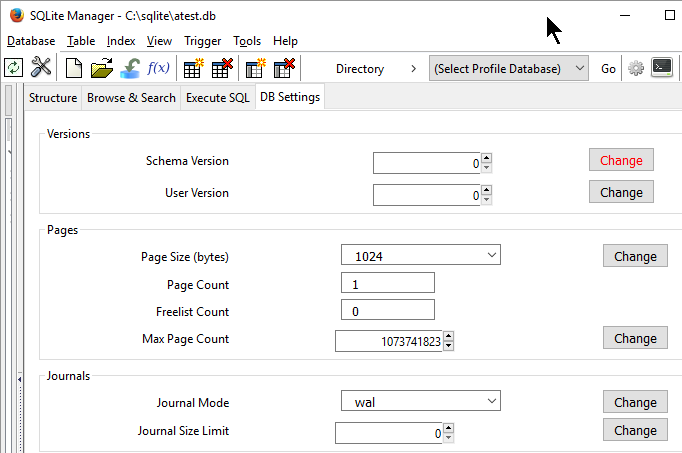Click the left sidebar collapse arrow handle
The width and height of the screenshot is (682, 453).
click(x=20, y=379)
